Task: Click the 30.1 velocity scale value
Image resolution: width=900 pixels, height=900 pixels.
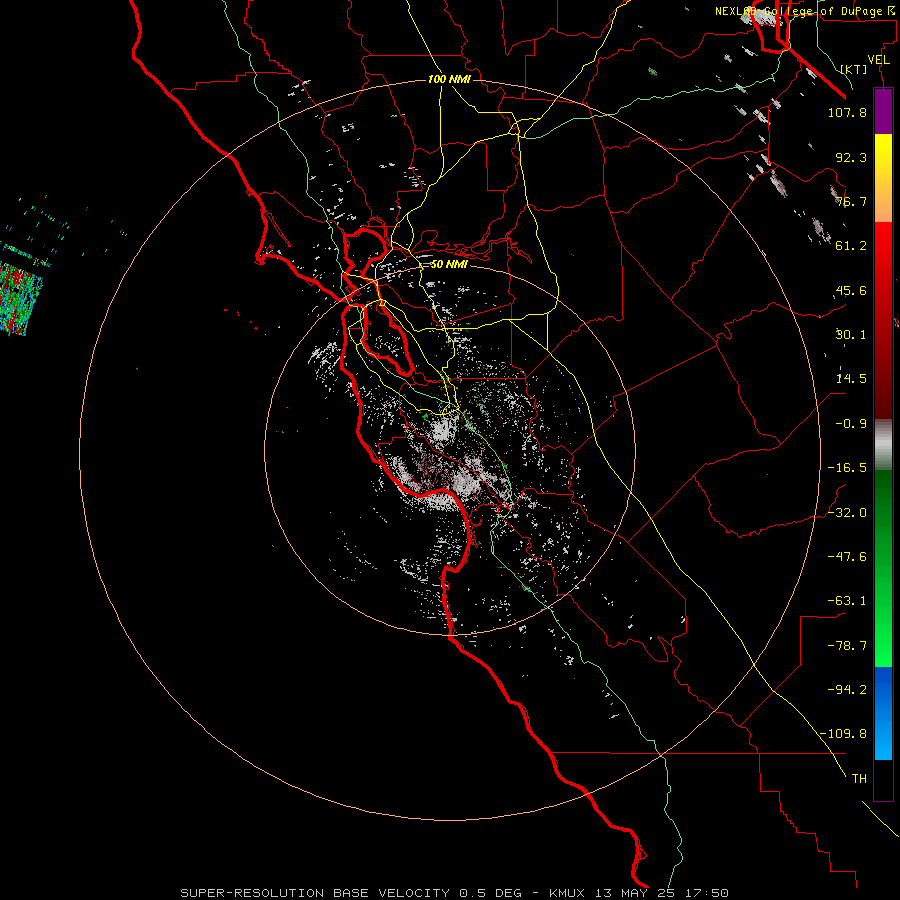Action: pyautogui.click(x=851, y=335)
